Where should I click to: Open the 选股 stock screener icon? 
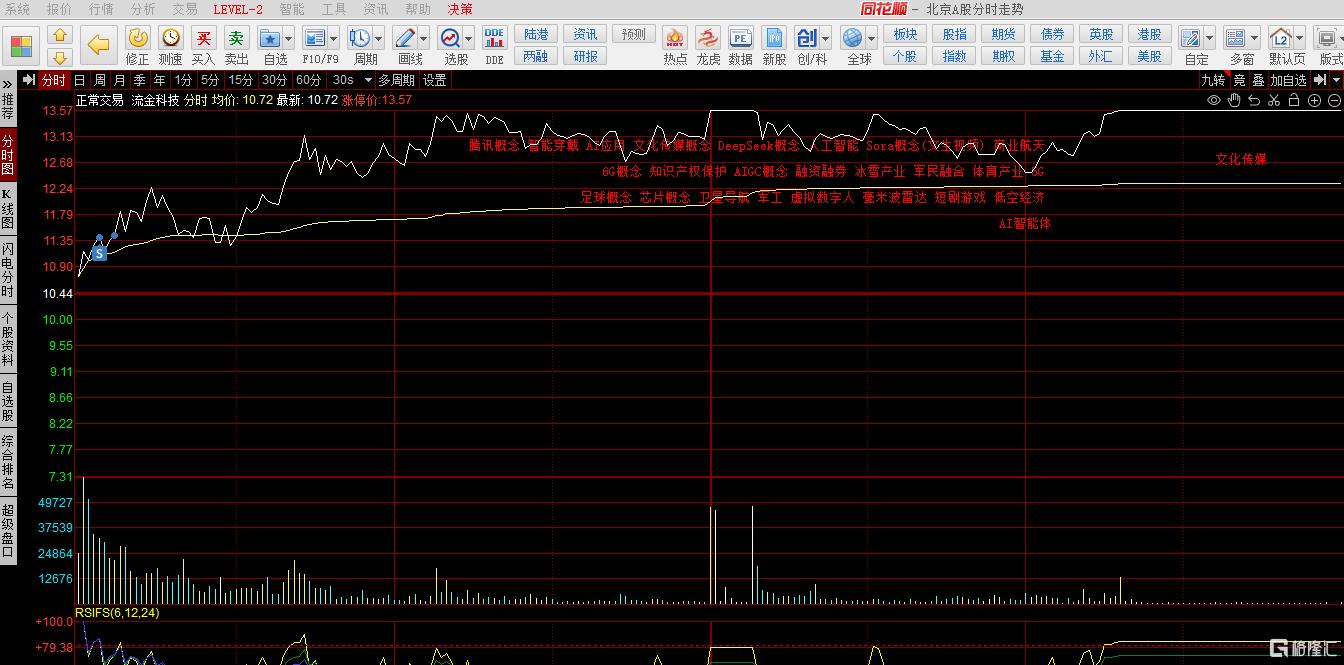pyautogui.click(x=450, y=38)
